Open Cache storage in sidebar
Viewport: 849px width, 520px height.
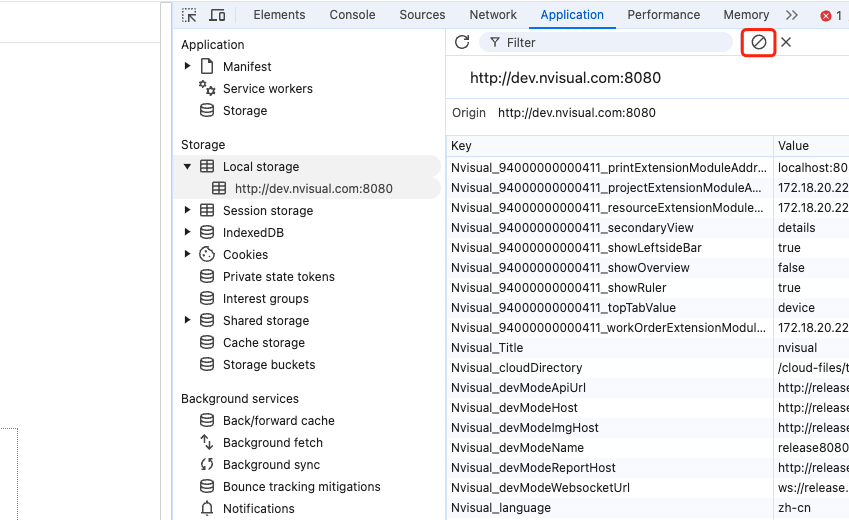263,343
